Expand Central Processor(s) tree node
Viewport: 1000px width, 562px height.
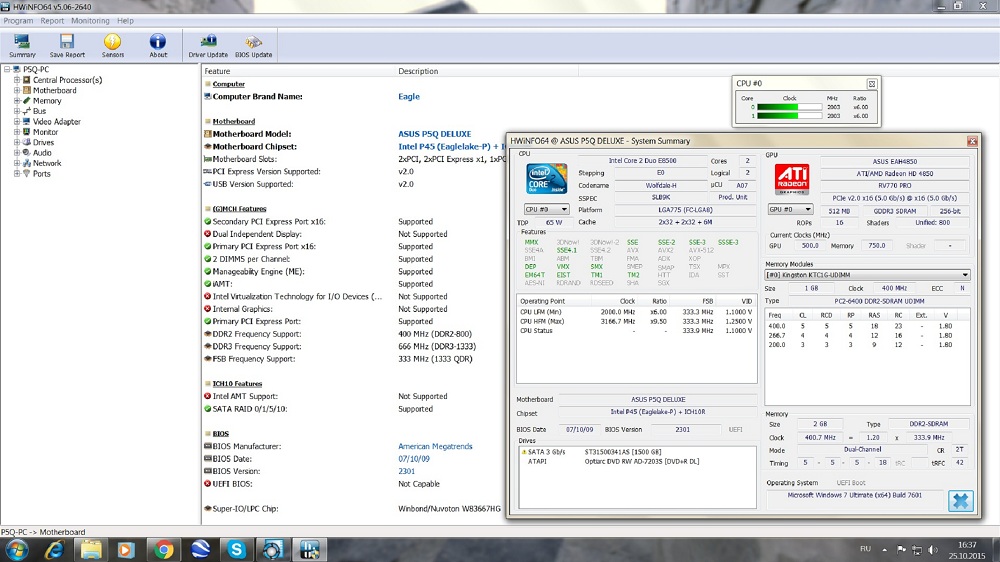[17, 80]
